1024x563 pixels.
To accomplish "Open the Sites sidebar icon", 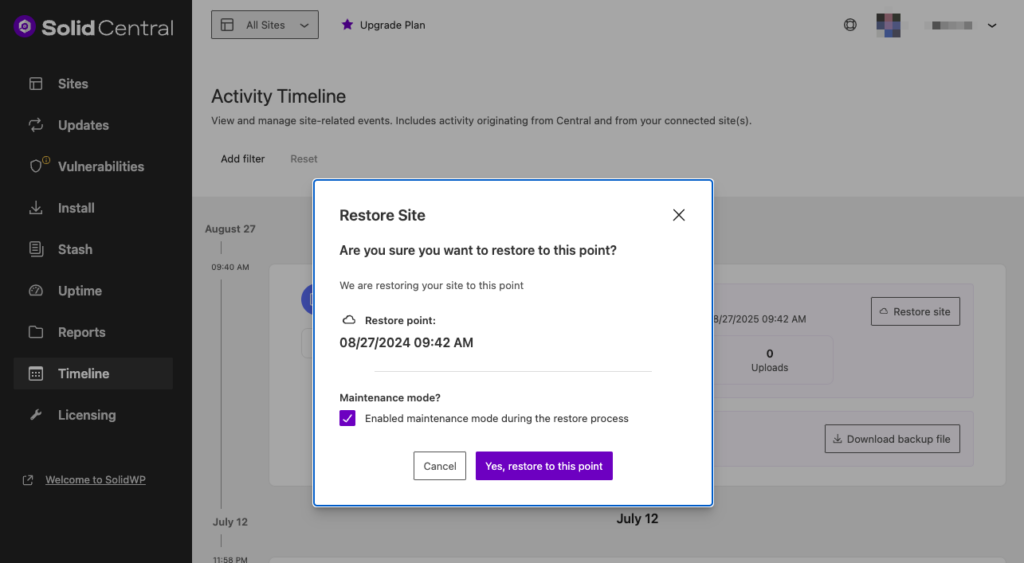I will [36, 84].
